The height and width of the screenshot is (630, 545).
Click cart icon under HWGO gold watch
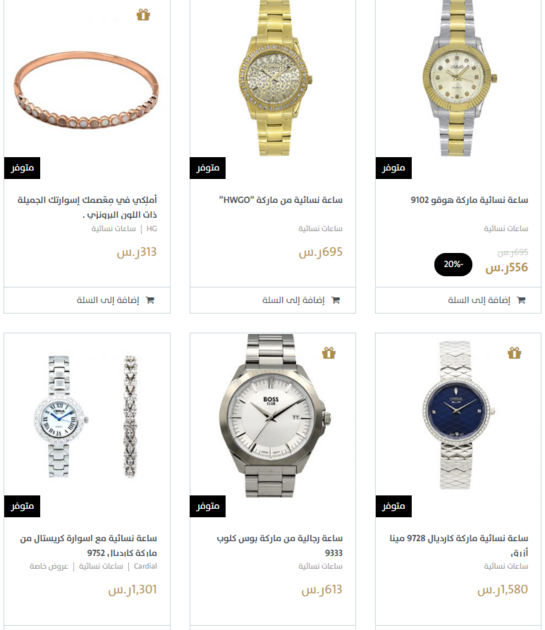336,300
